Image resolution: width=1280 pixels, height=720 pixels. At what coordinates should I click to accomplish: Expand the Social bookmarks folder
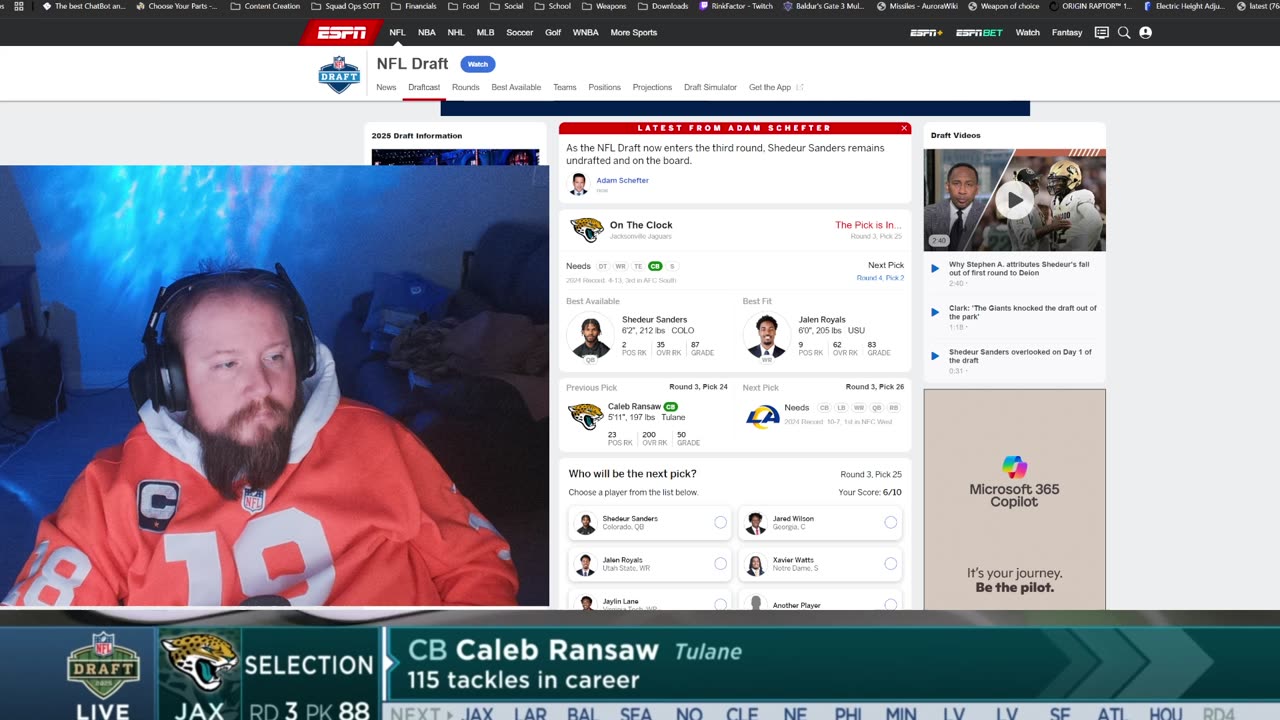(506, 6)
